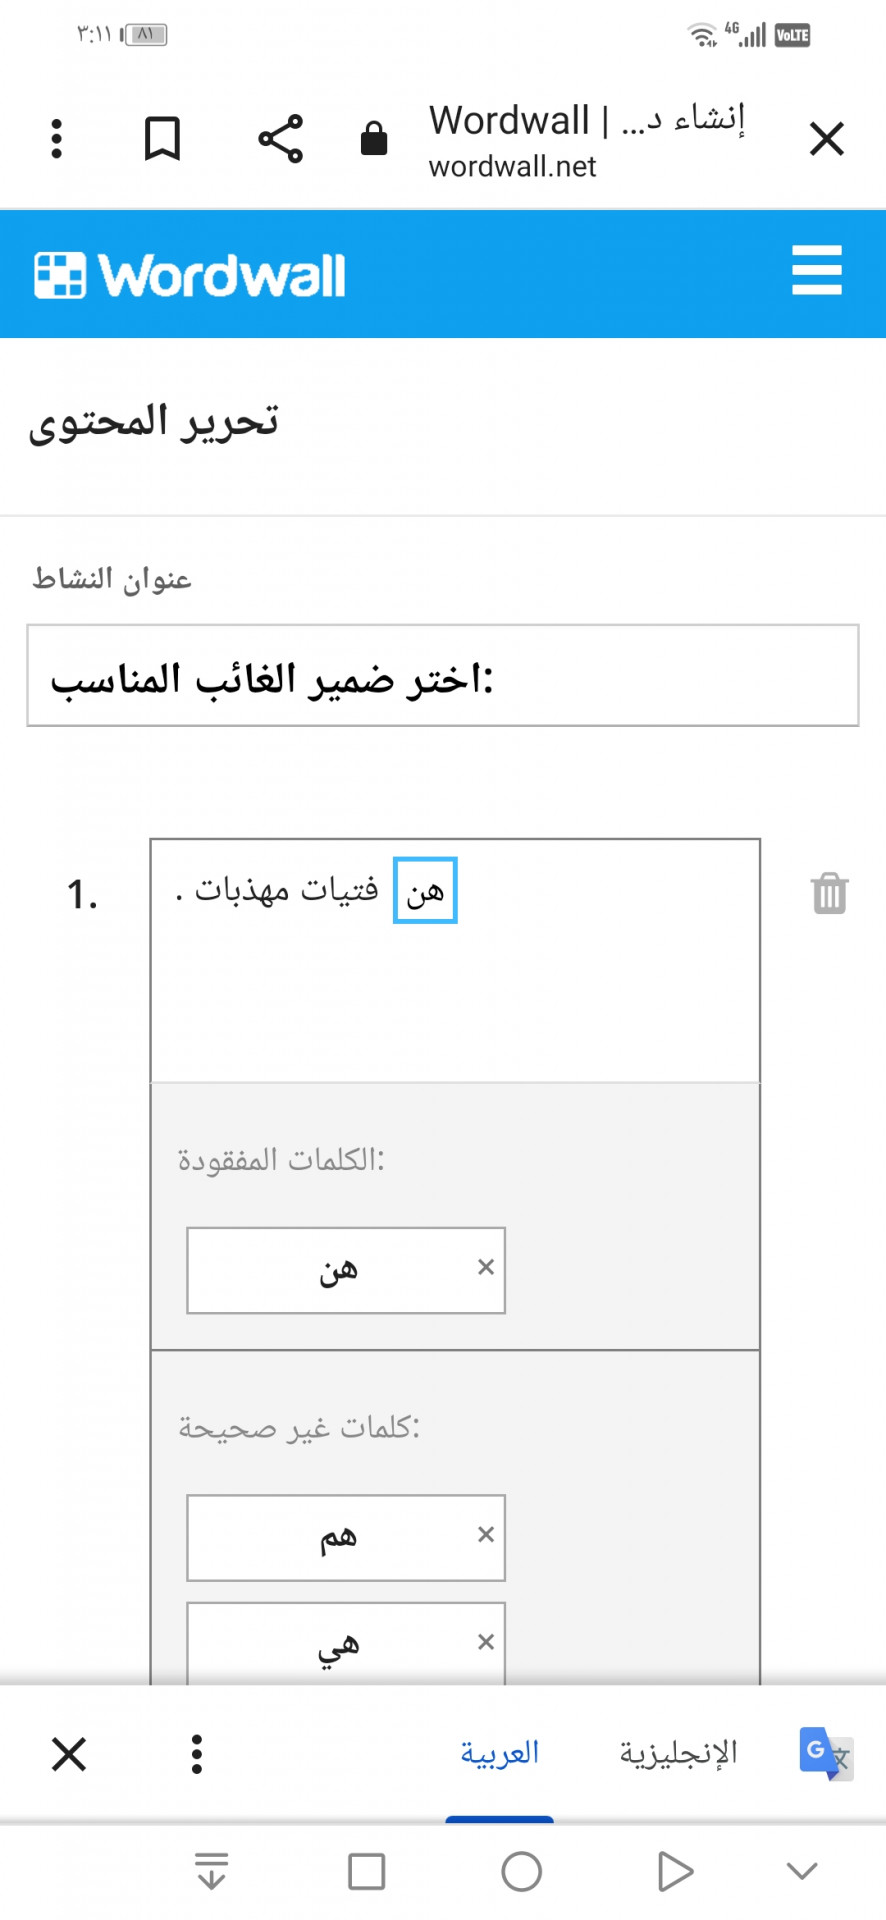The width and height of the screenshot is (886, 1920).
Task: Remove the missing word هن
Action: (x=486, y=1267)
